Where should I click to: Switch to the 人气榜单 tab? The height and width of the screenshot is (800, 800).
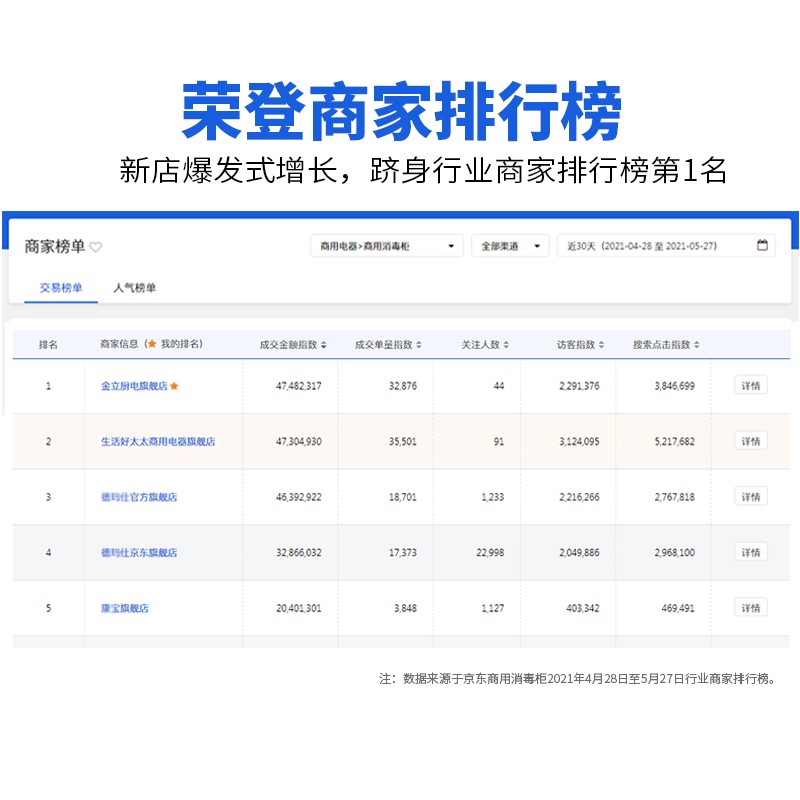point(135,288)
